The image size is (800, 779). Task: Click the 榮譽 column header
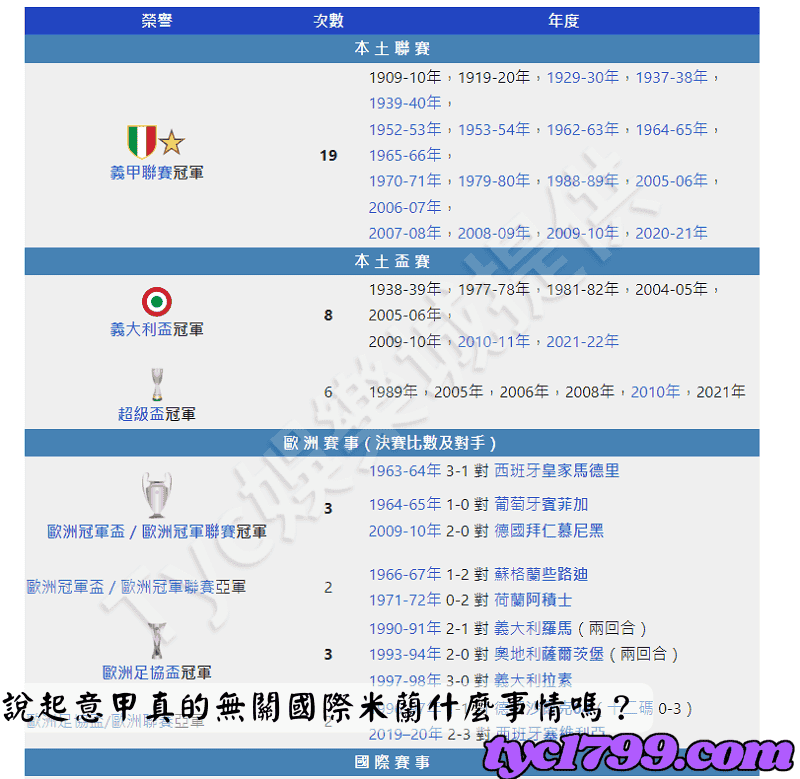(x=157, y=21)
